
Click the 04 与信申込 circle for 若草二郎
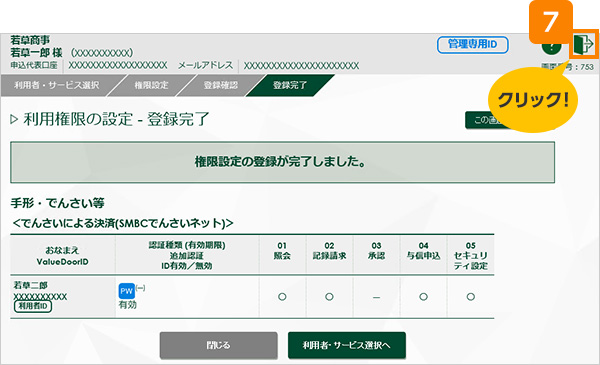coord(423,297)
